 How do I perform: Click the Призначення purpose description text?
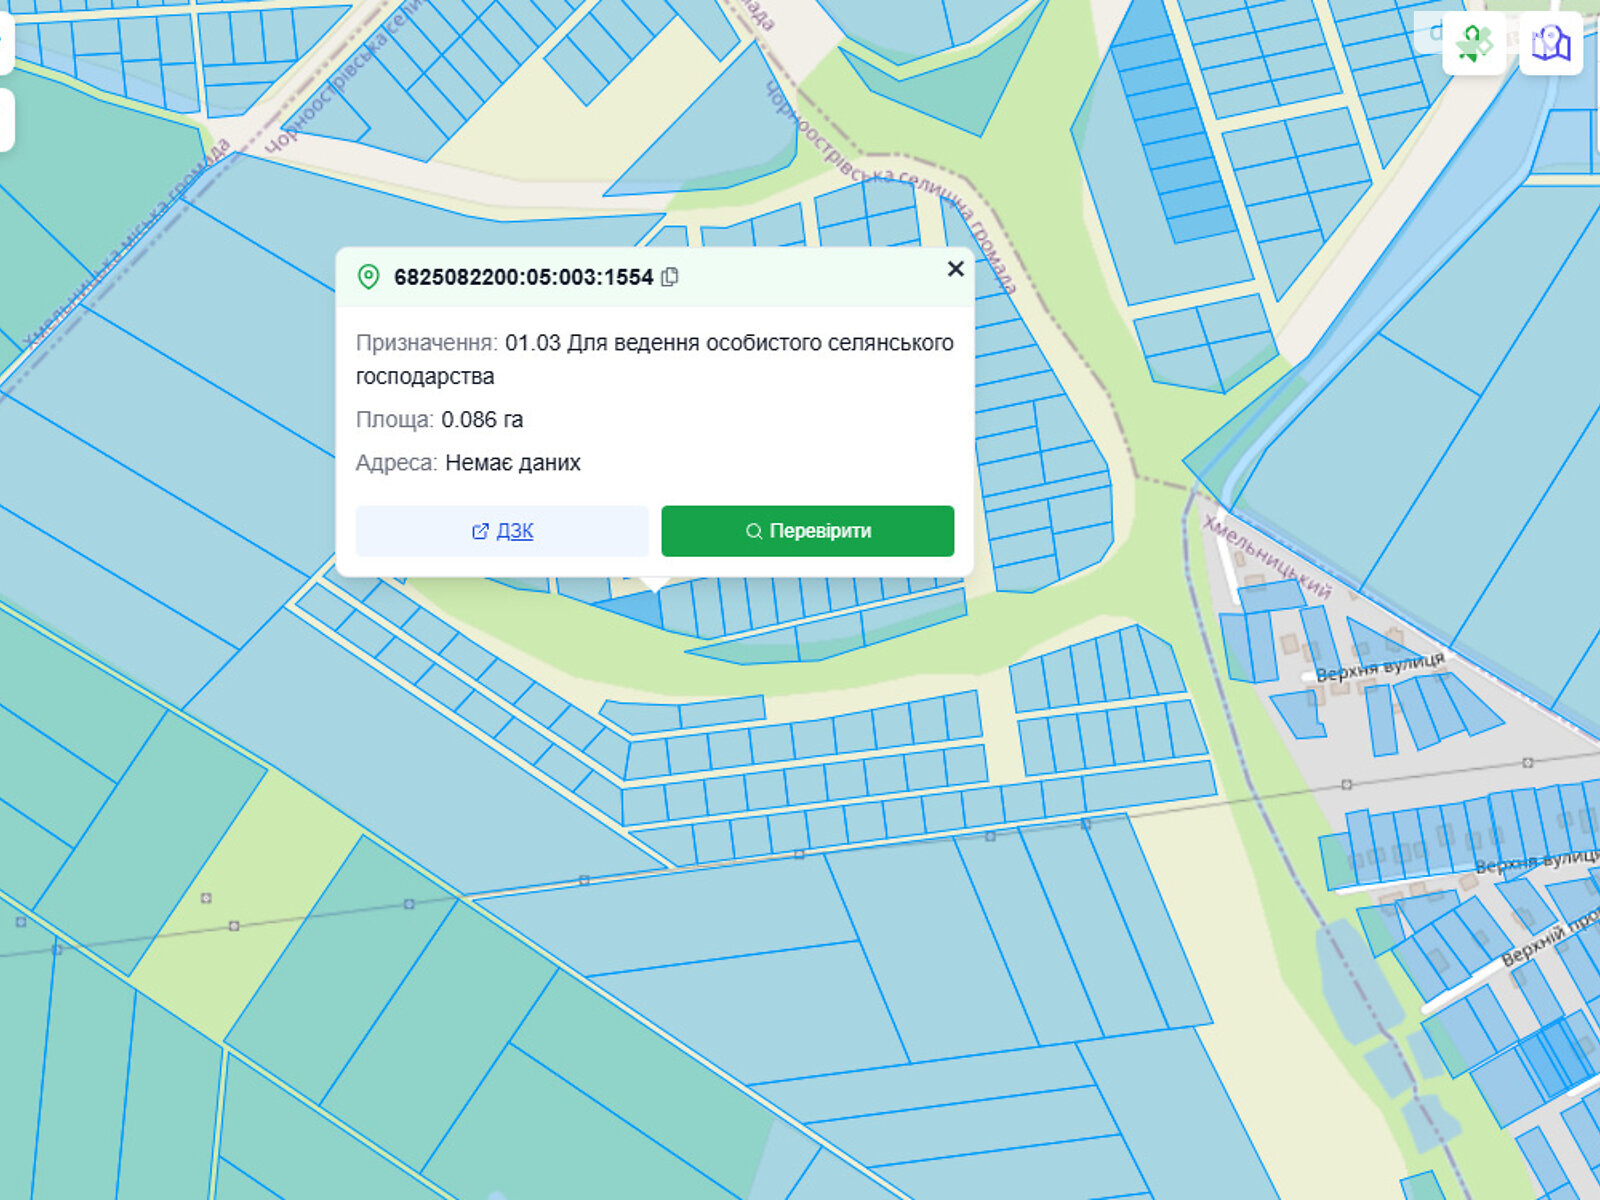pyautogui.click(x=654, y=359)
